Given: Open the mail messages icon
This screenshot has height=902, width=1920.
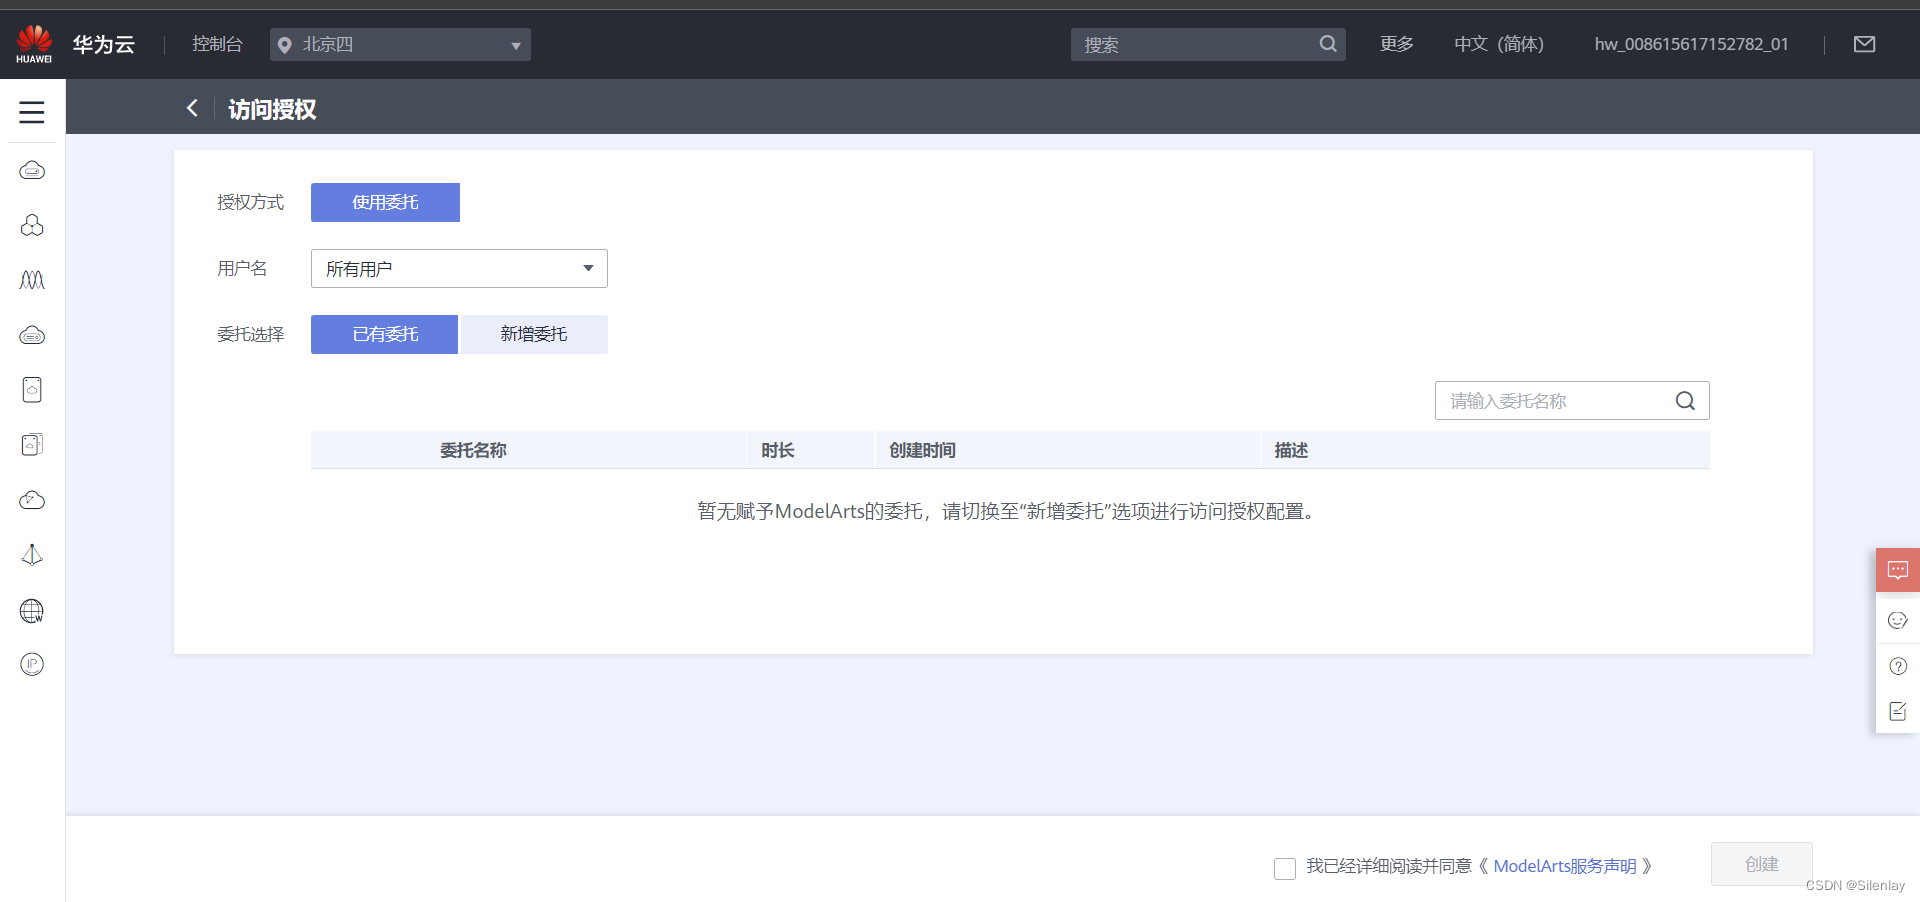Looking at the screenshot, I should click(x=1864, y=44).
